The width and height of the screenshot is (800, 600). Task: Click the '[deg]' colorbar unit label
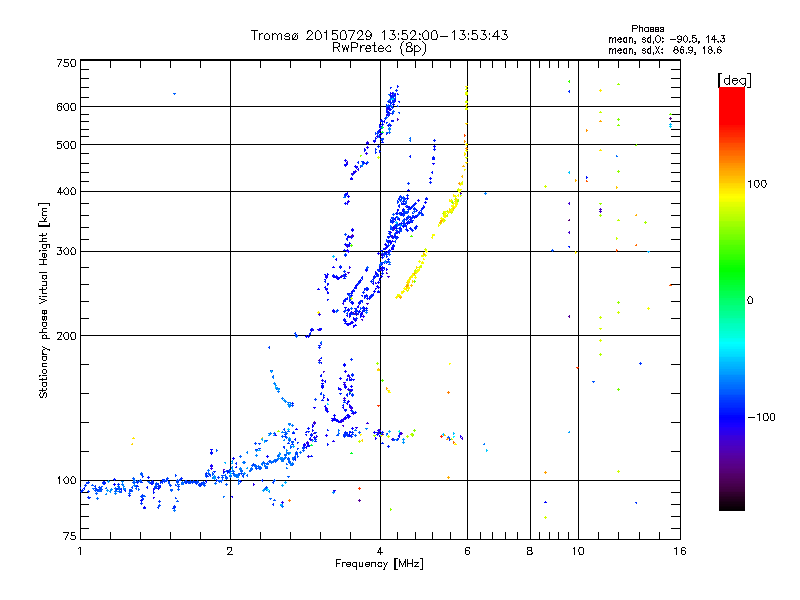point(734,80)
